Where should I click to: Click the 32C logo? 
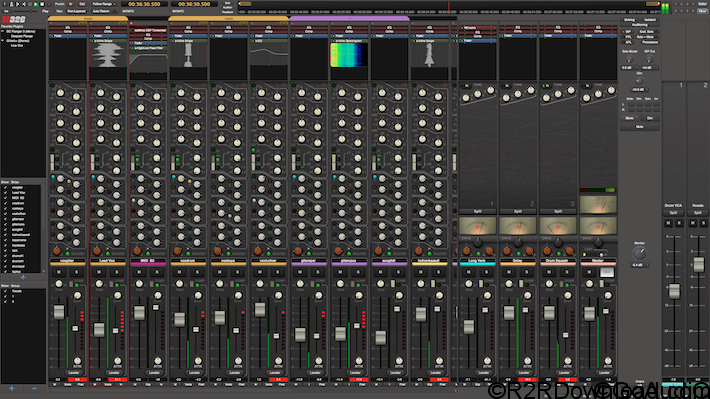click(x=14, y=19)
